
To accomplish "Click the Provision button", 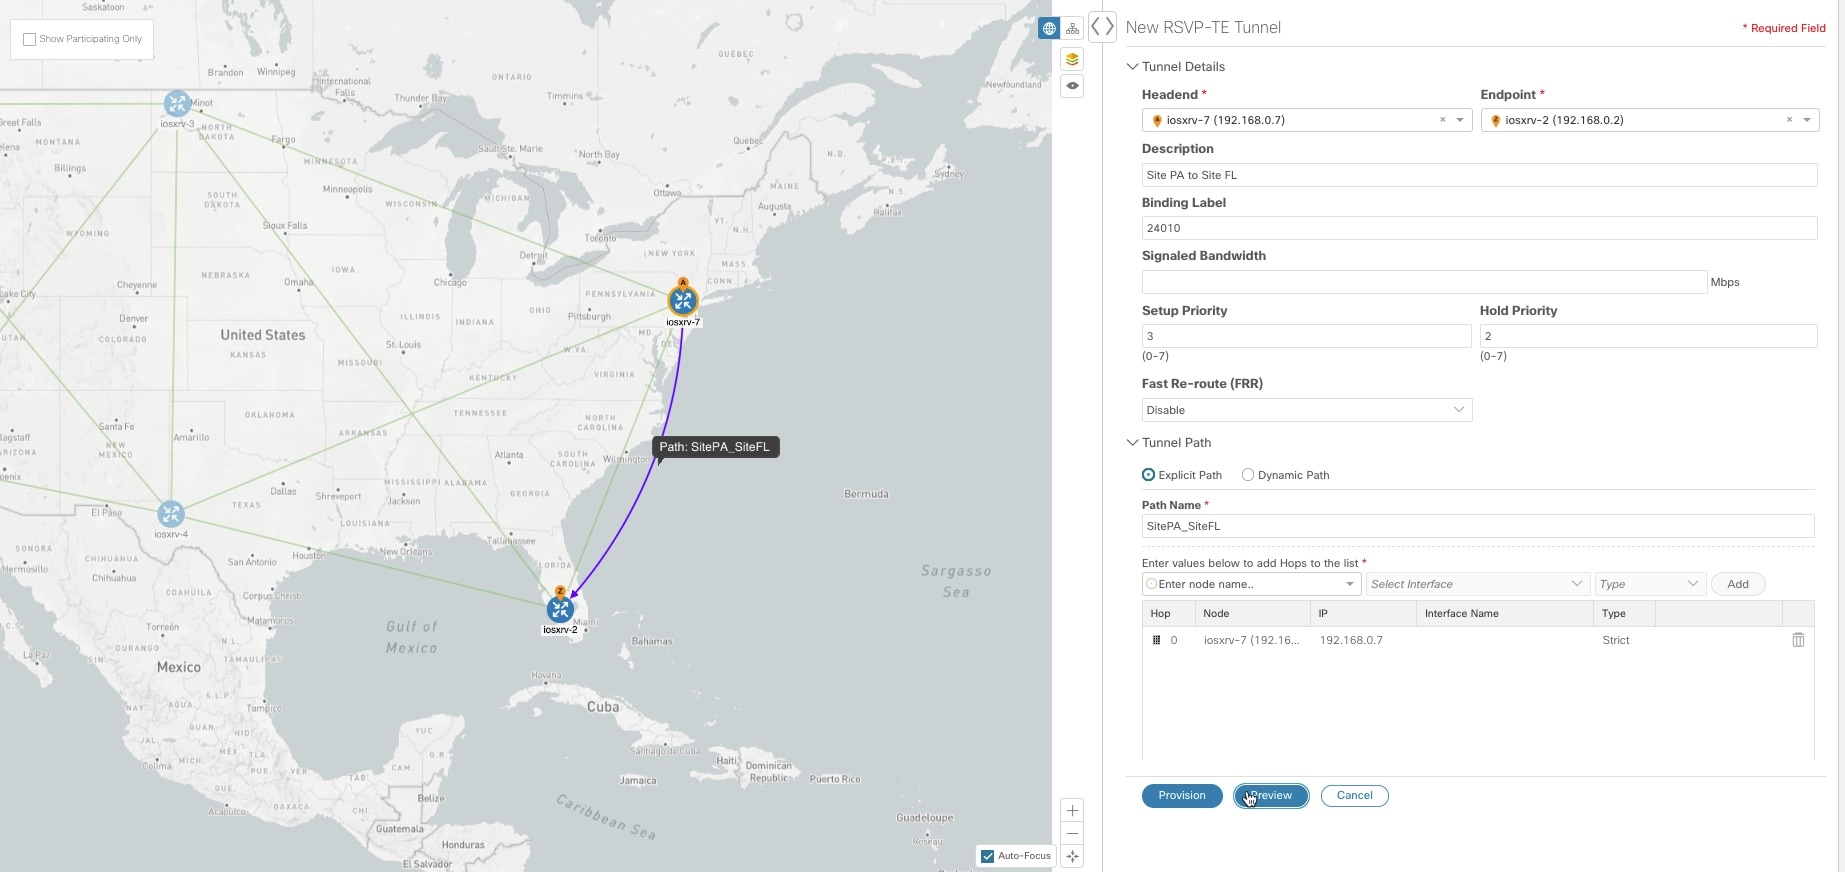I will [x=1182, y=796].
